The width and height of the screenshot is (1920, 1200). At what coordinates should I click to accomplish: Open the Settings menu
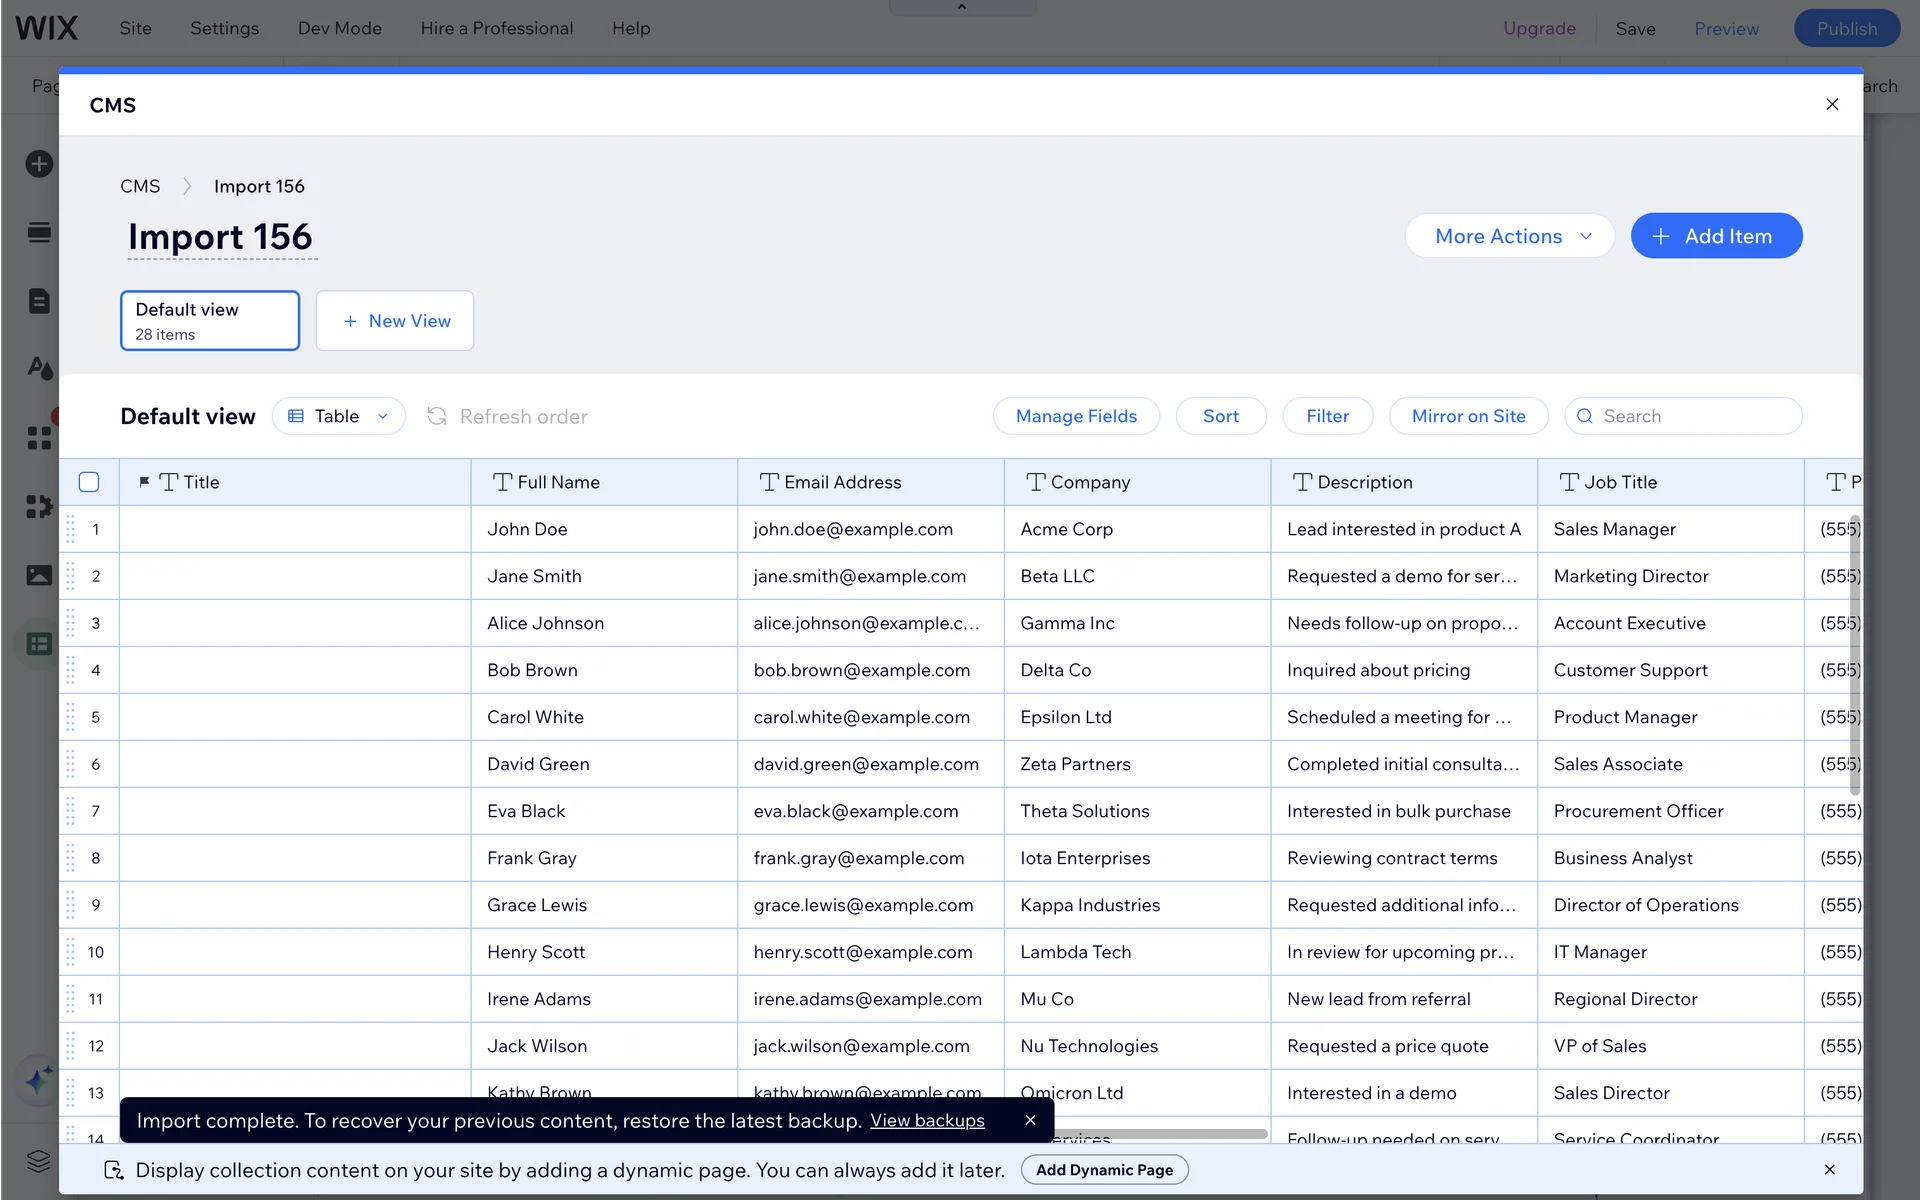coord(224,28)
